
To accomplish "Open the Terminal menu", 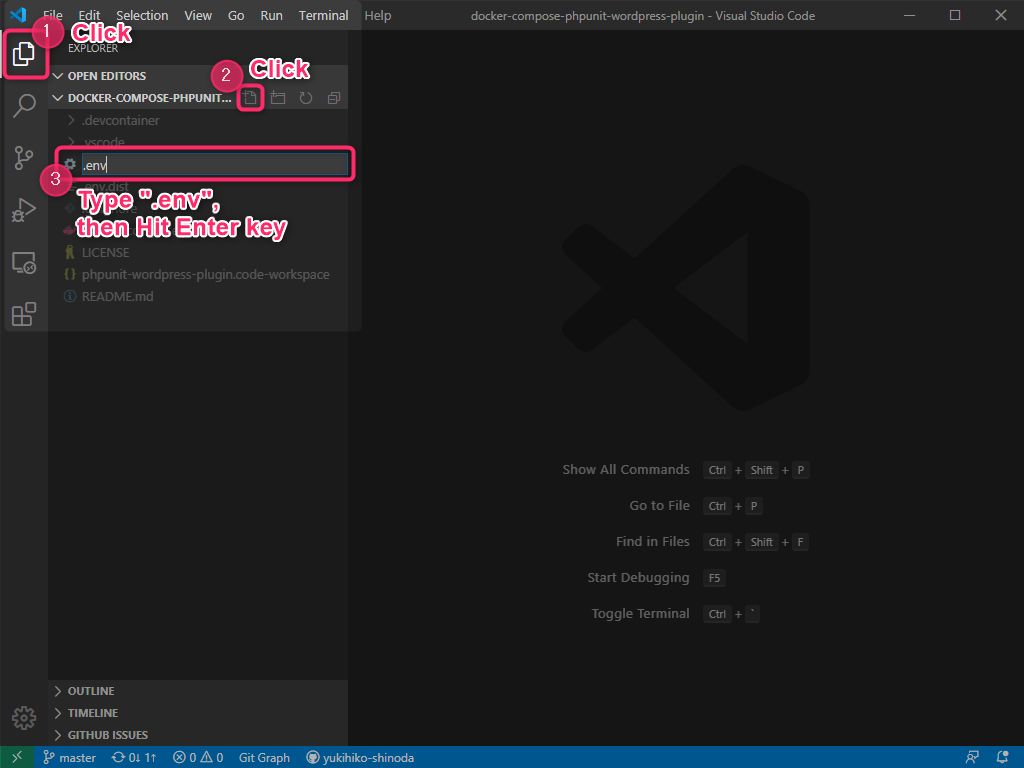I will (x=323, y=15).
